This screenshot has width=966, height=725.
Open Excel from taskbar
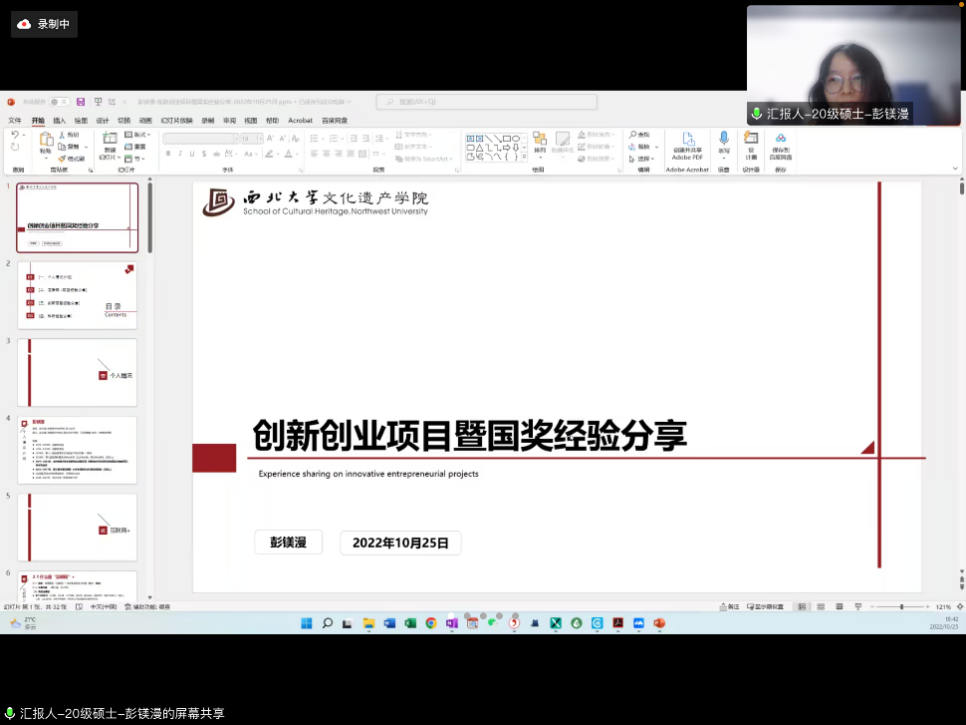pos(410,623)
